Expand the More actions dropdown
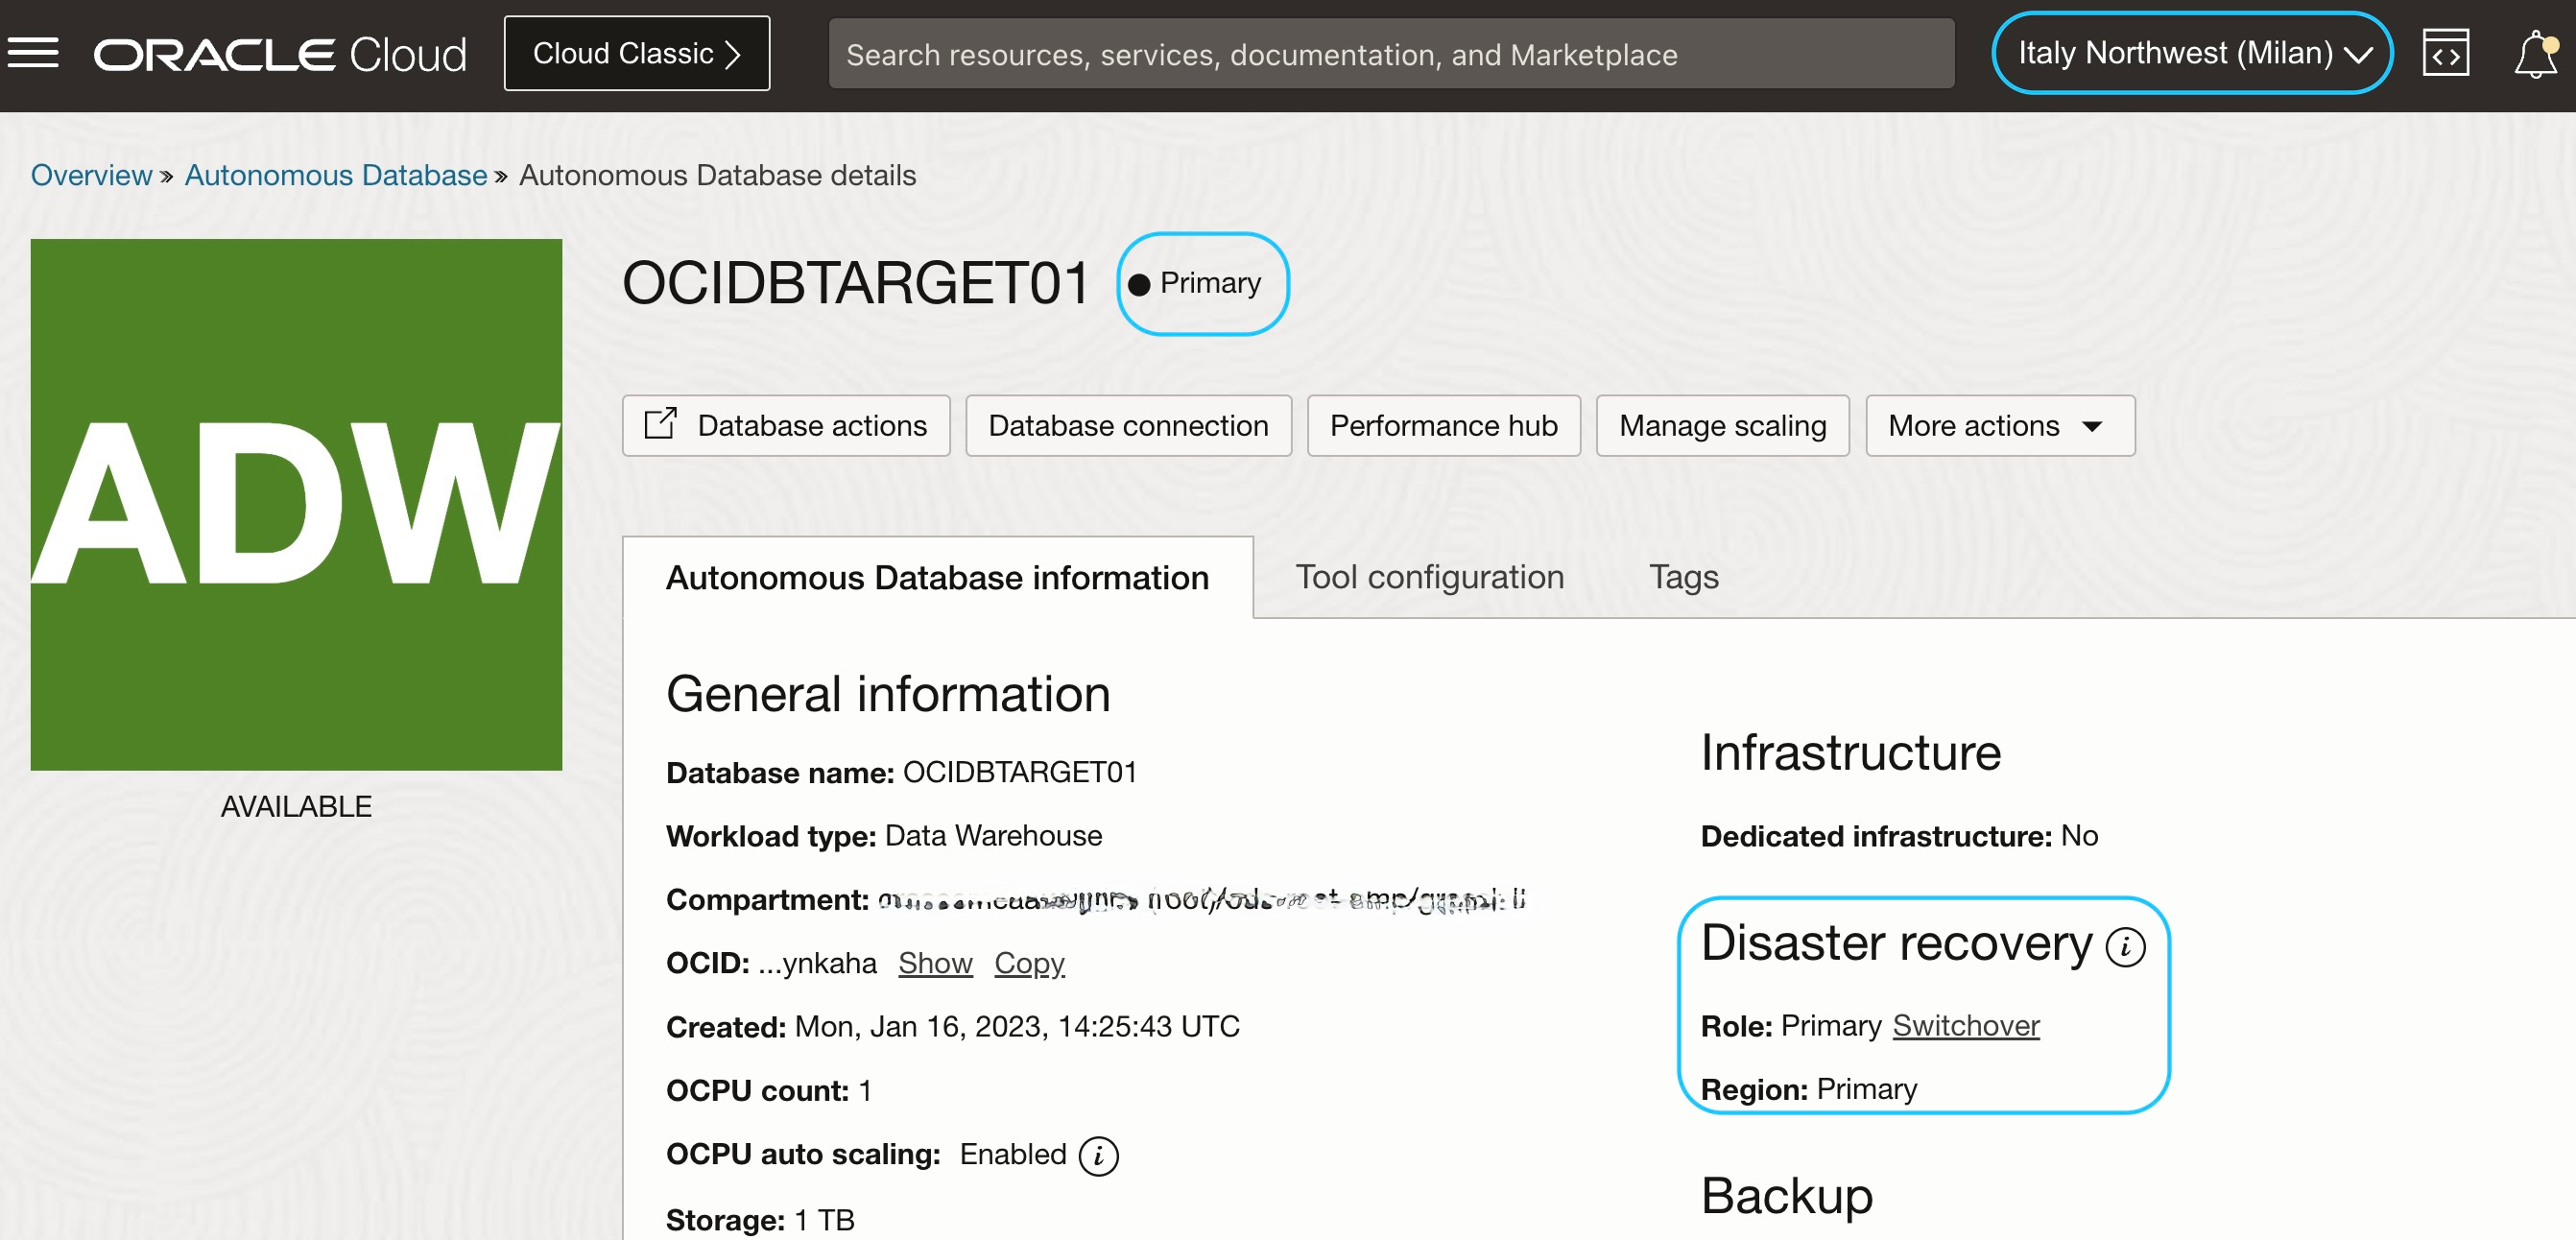2576x1240 pixels. [2000, 426]
